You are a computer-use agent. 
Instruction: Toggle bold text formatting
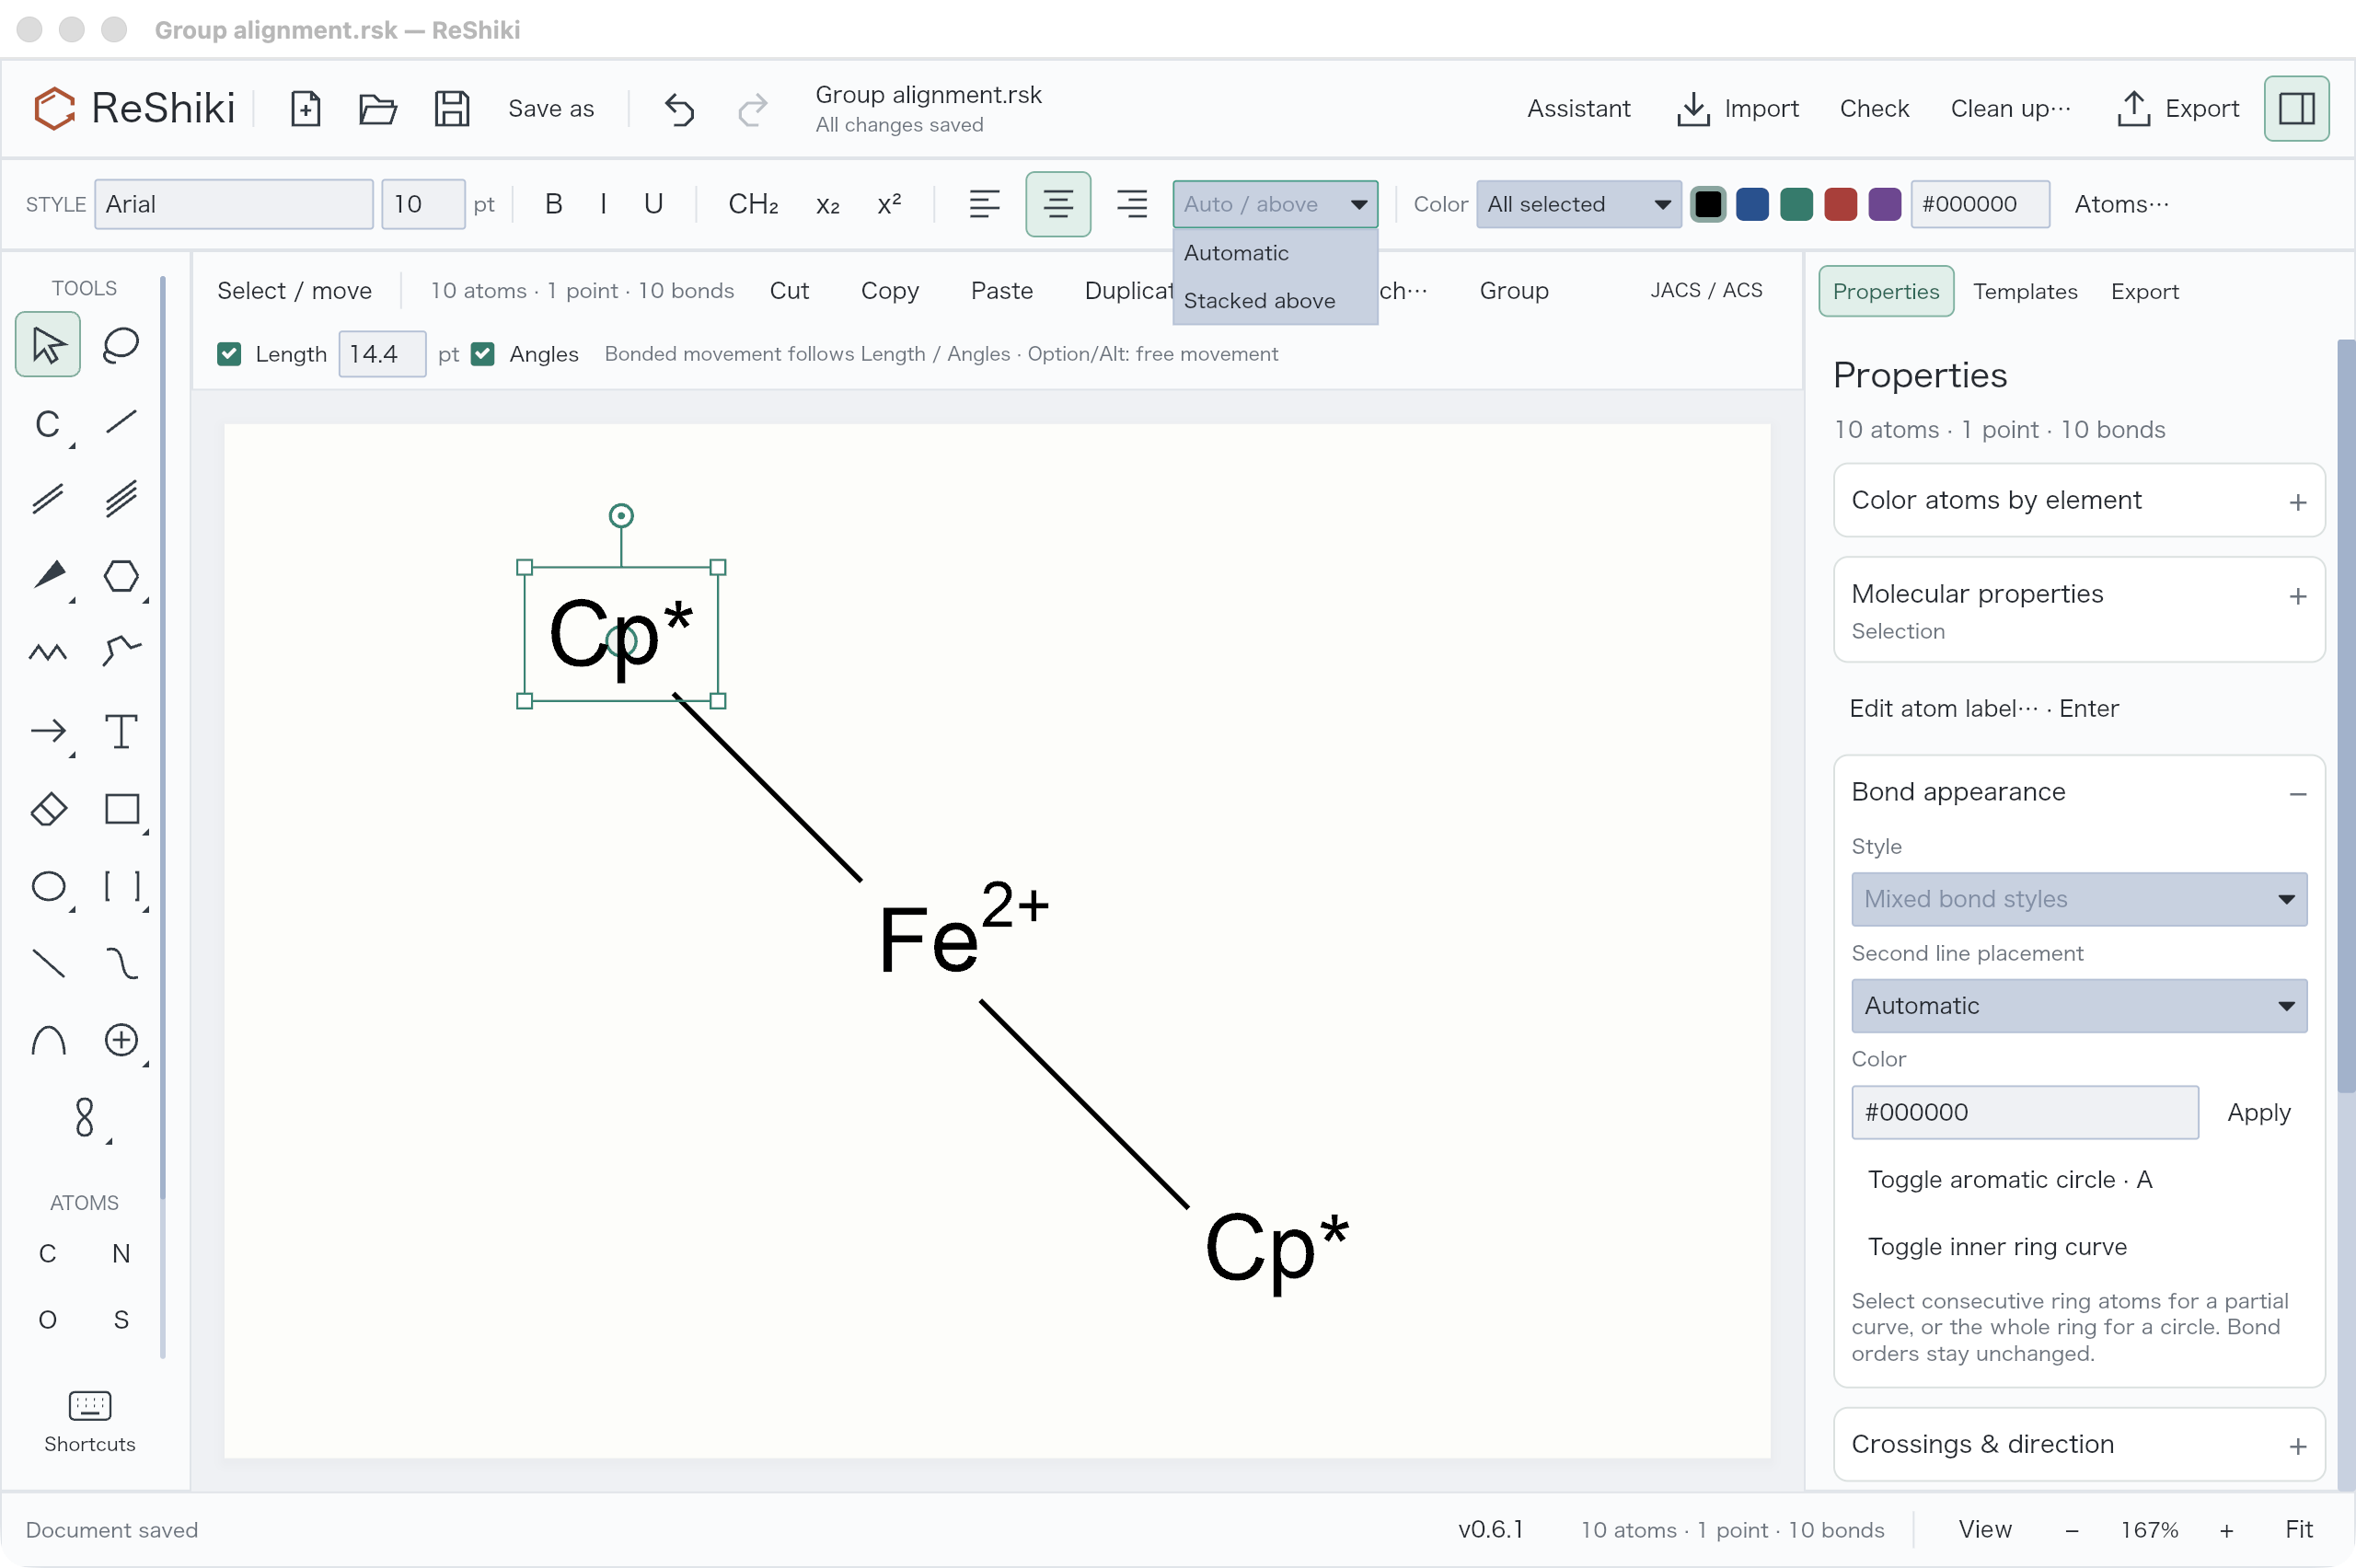click(554, 204)
